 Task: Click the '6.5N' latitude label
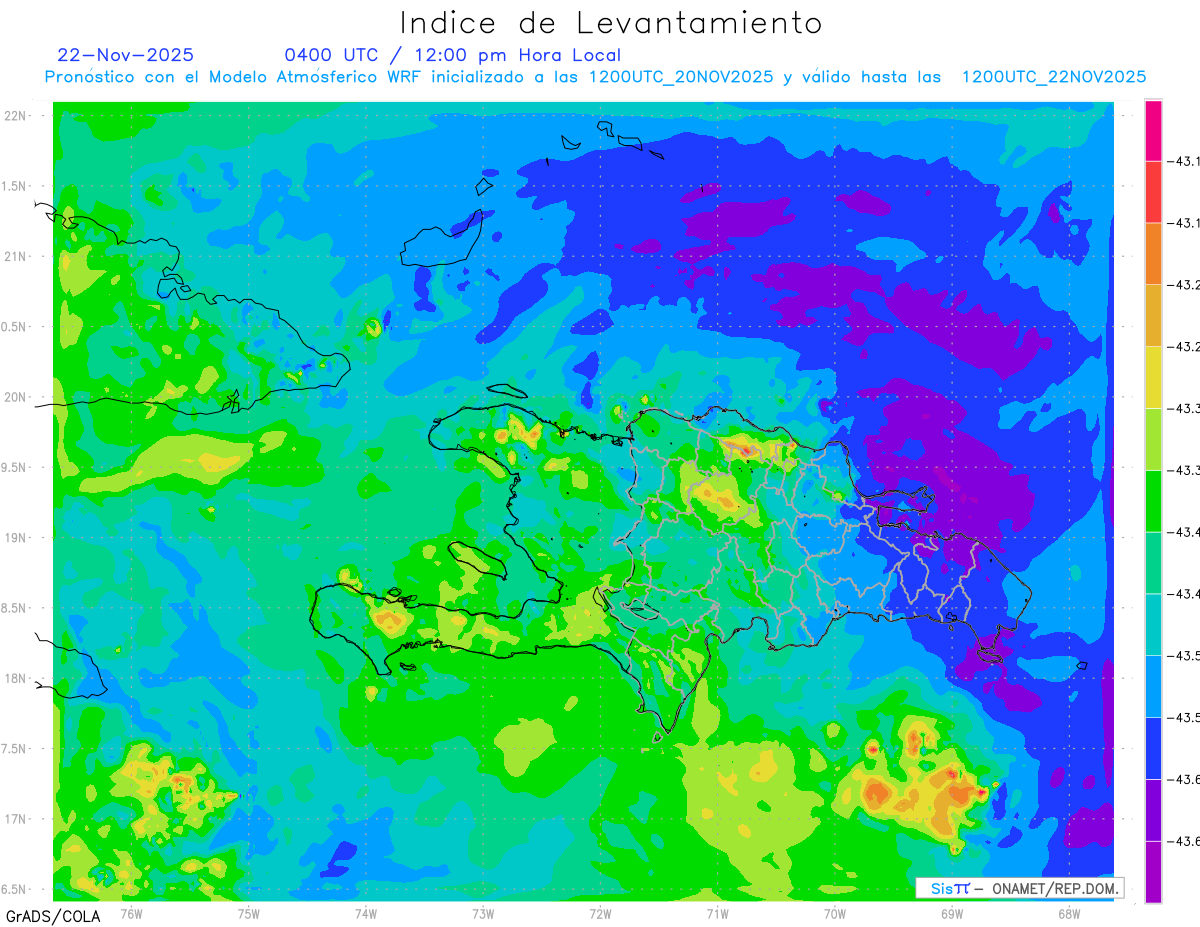pos(13,889)
